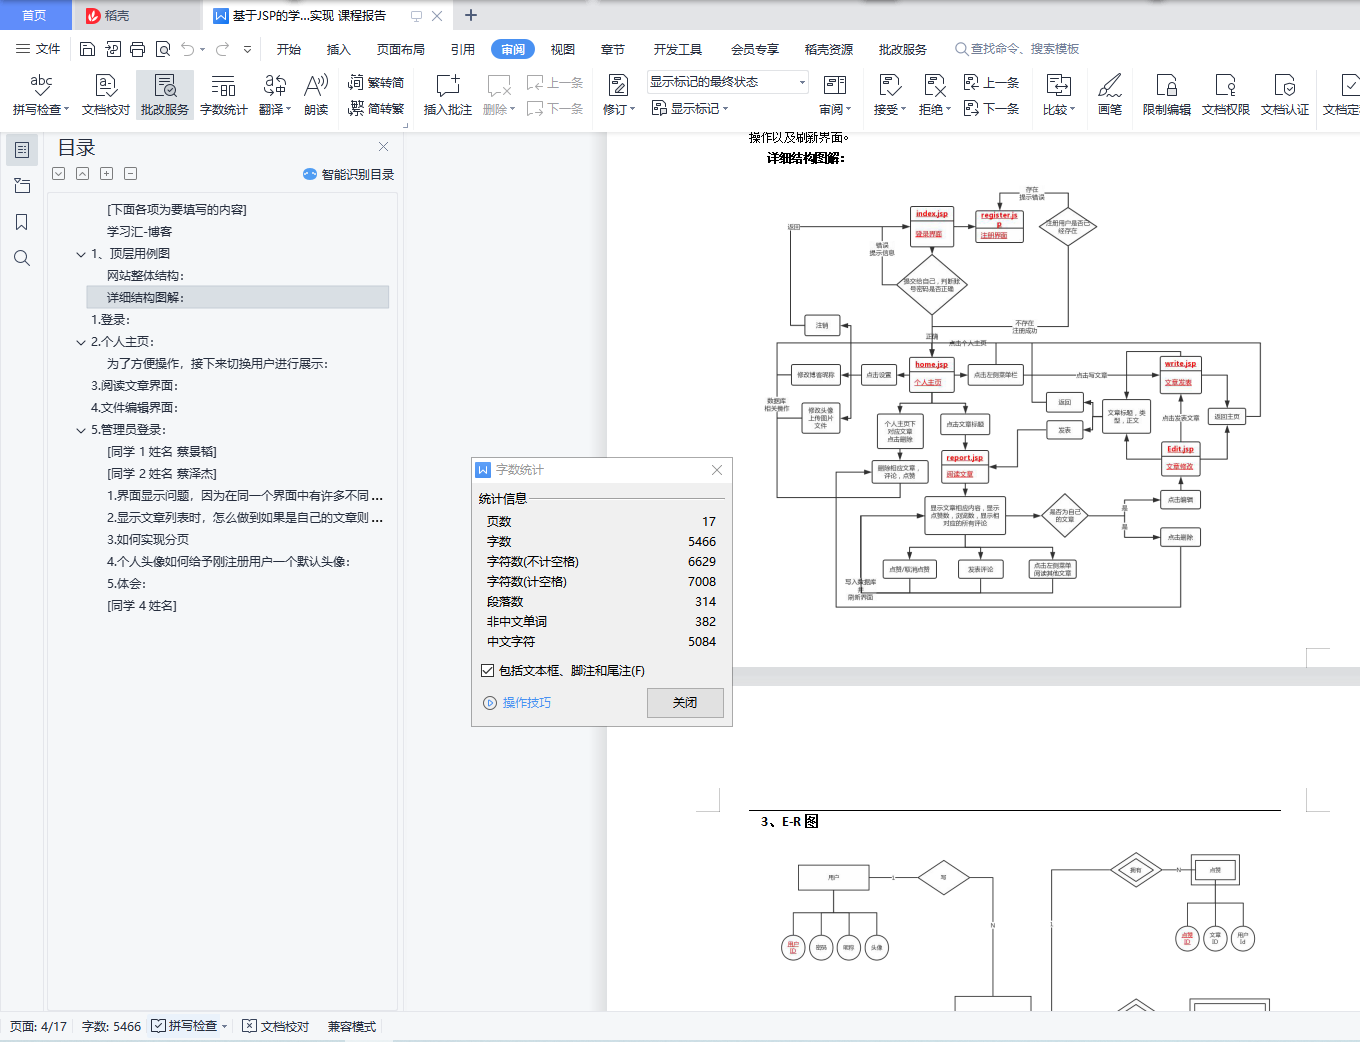The width and height of the screenshot is (1360, 1042).
Task: Click the 查找命令、搜索模板 search field
Action: (x=1017, y=49)
